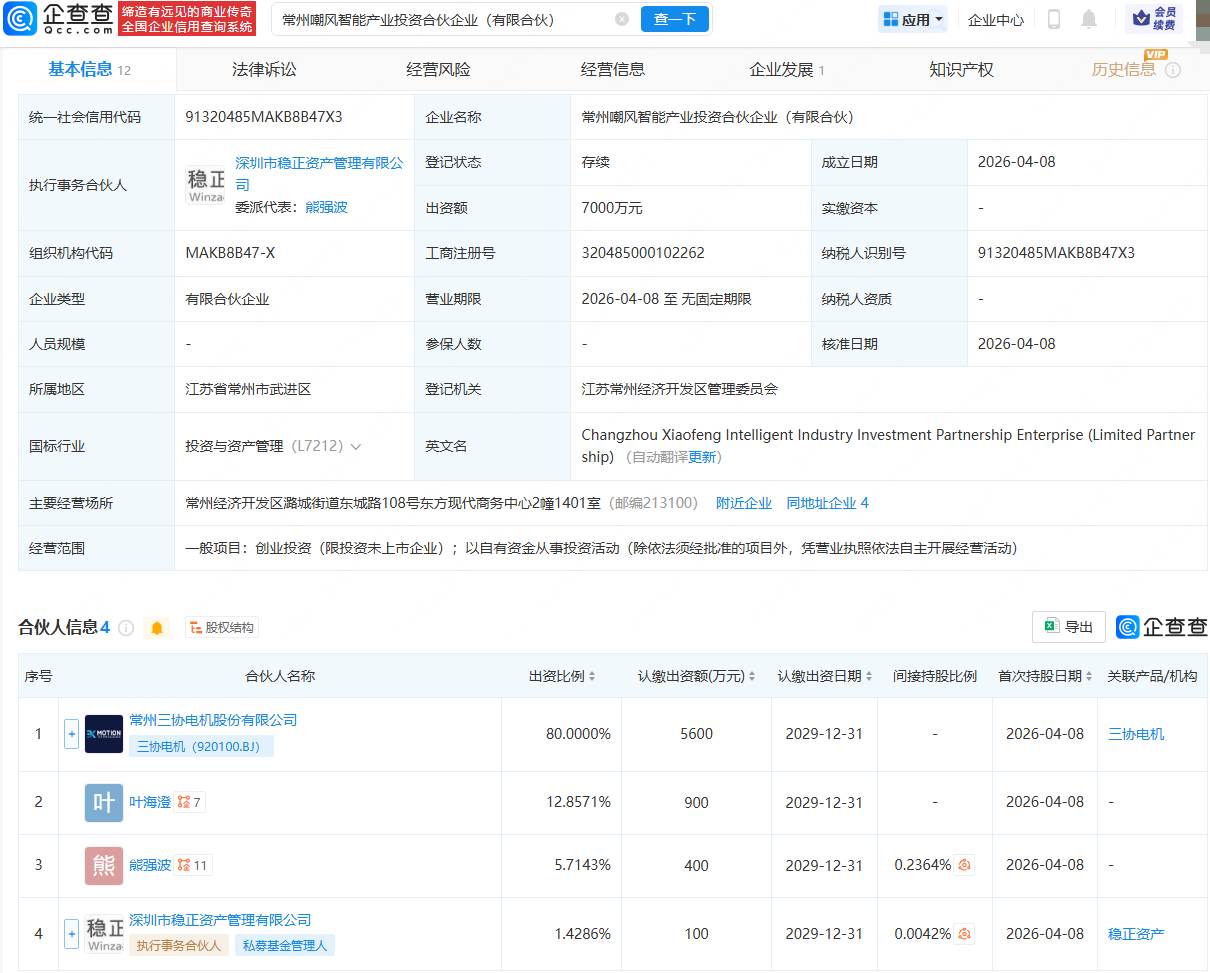The height and width of the screenshot is (973, 1210).
Task: Clear the search box with the X icon
Action: [x=622, y=19]
